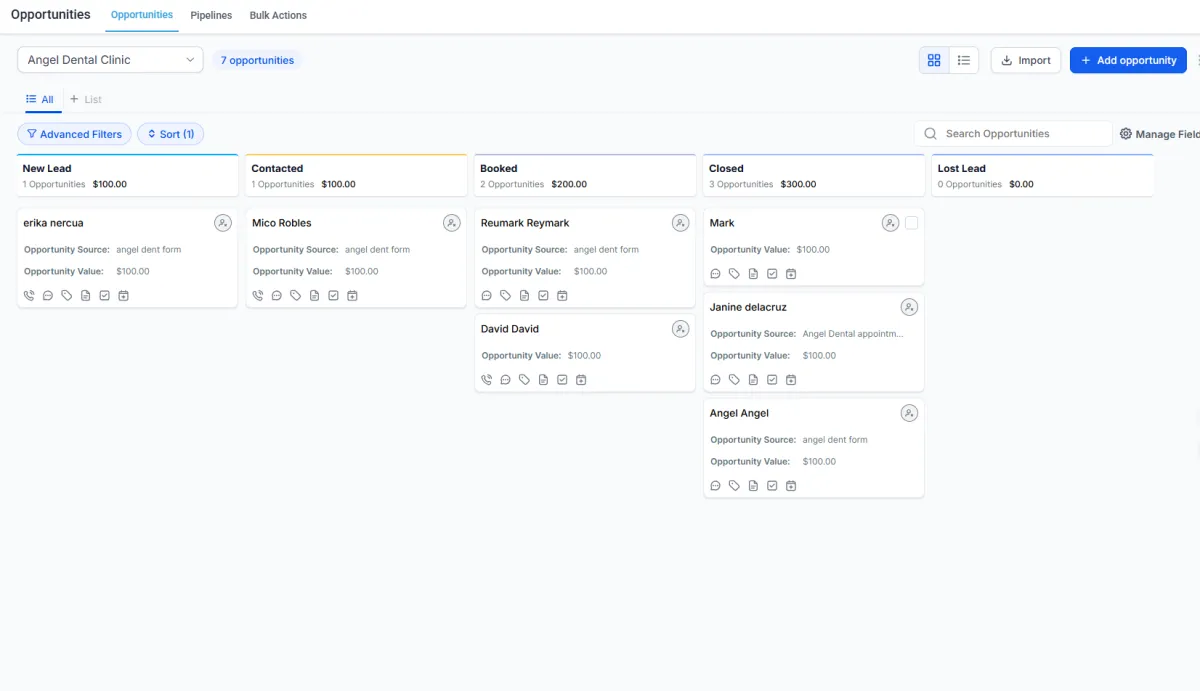Switch to the list view layout
Screen dimensions: 1200x691
click(964, 60)
